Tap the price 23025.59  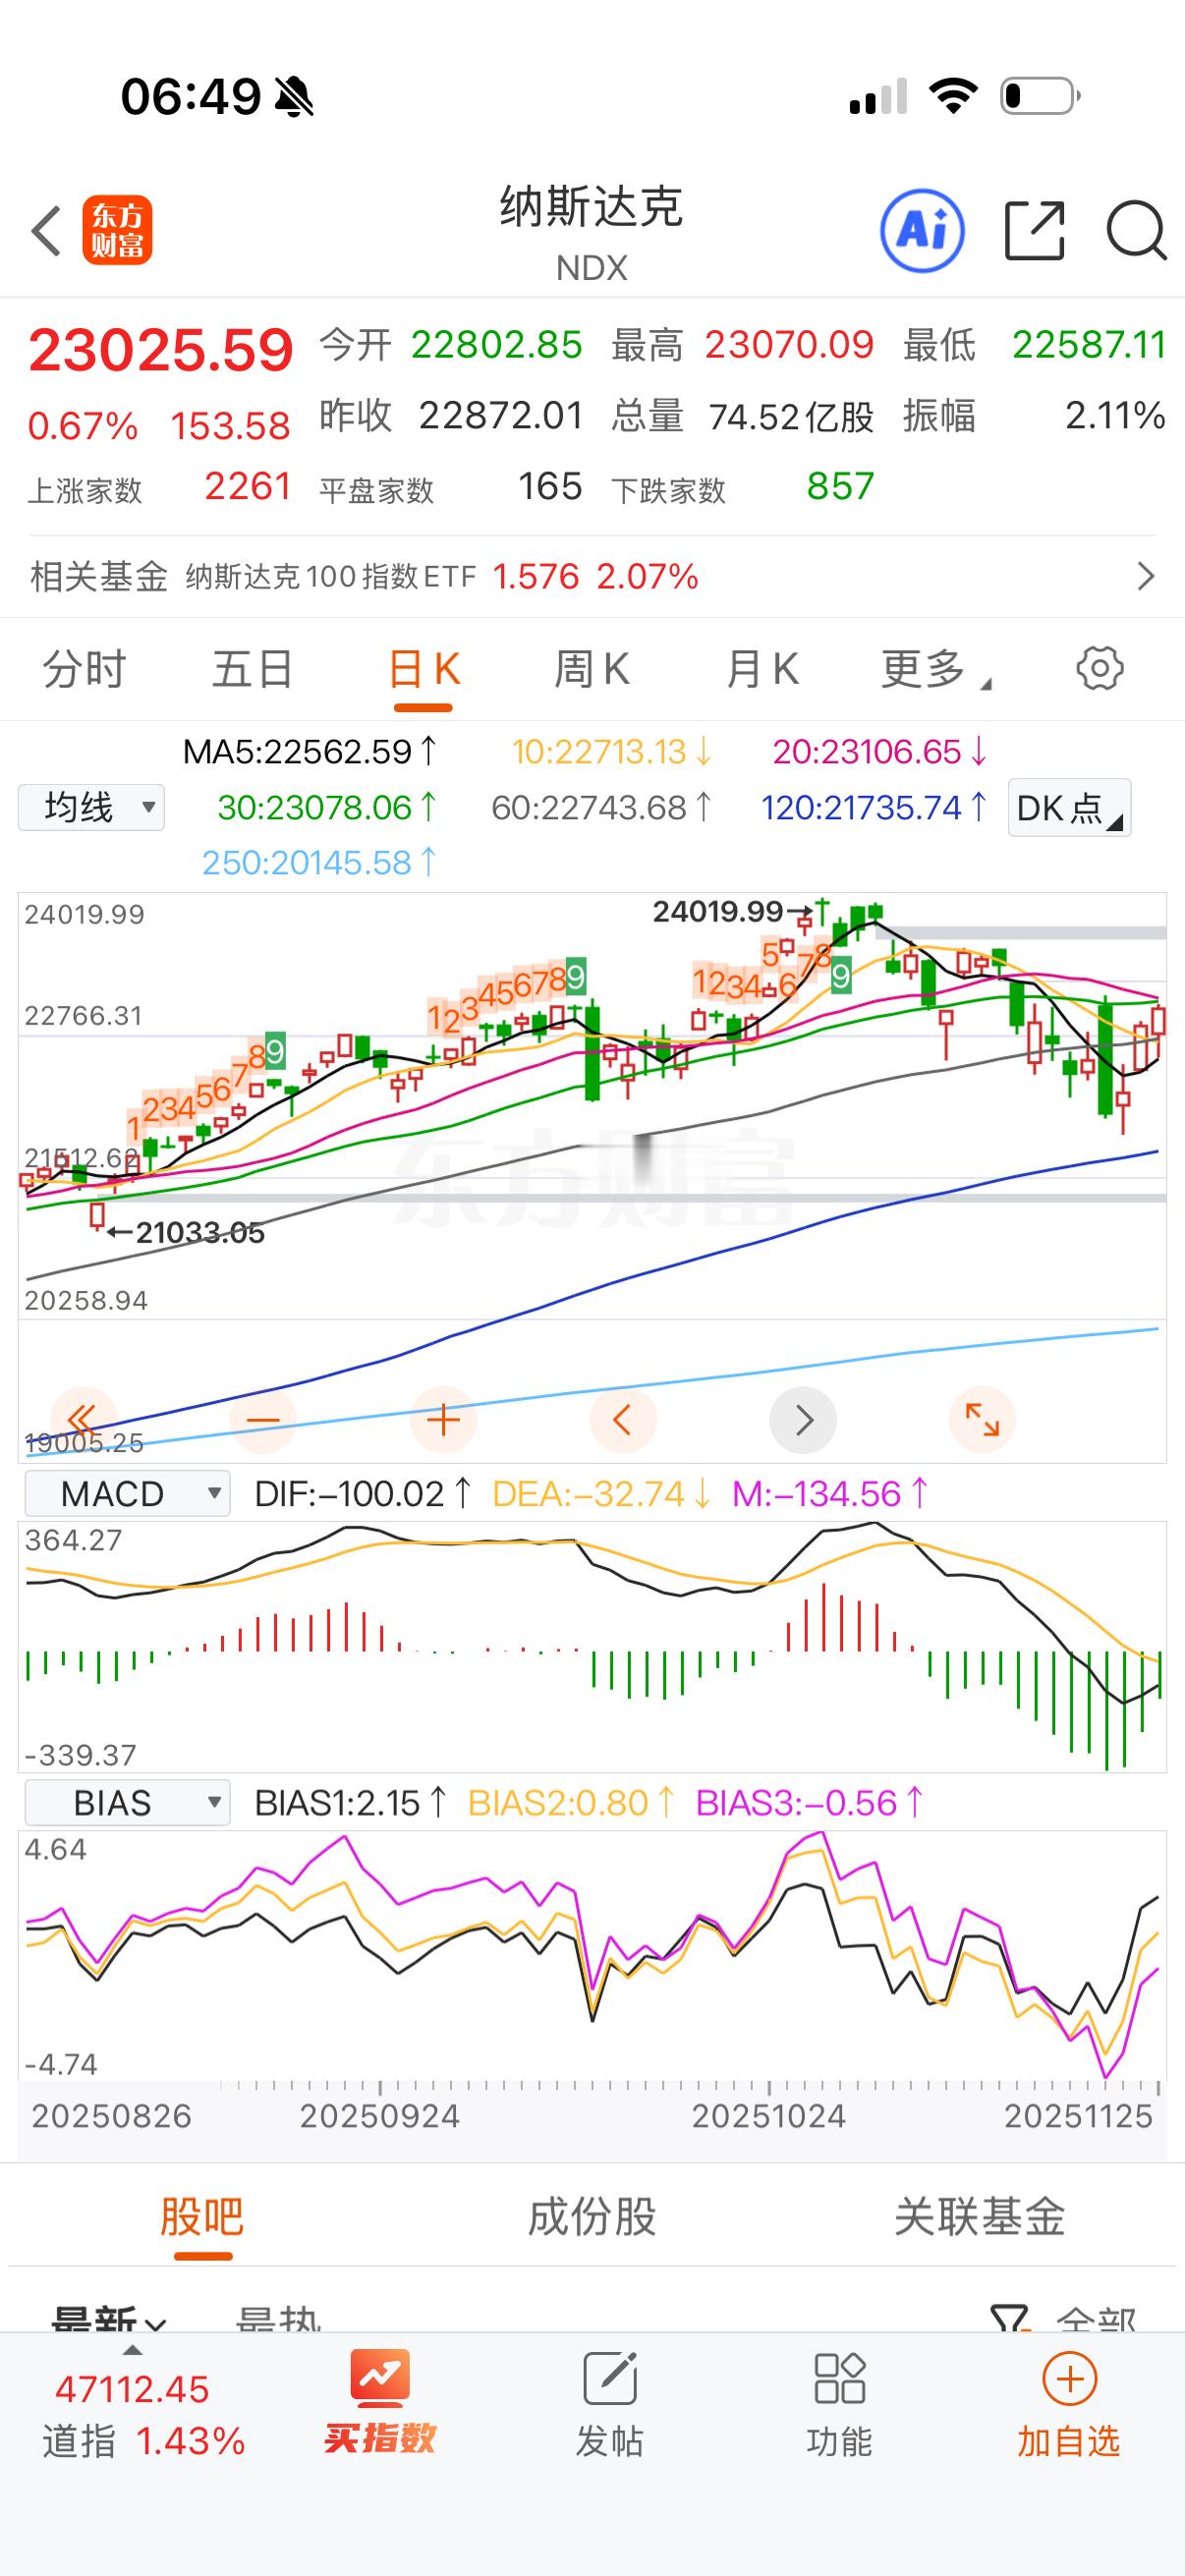tap(161, 350)
